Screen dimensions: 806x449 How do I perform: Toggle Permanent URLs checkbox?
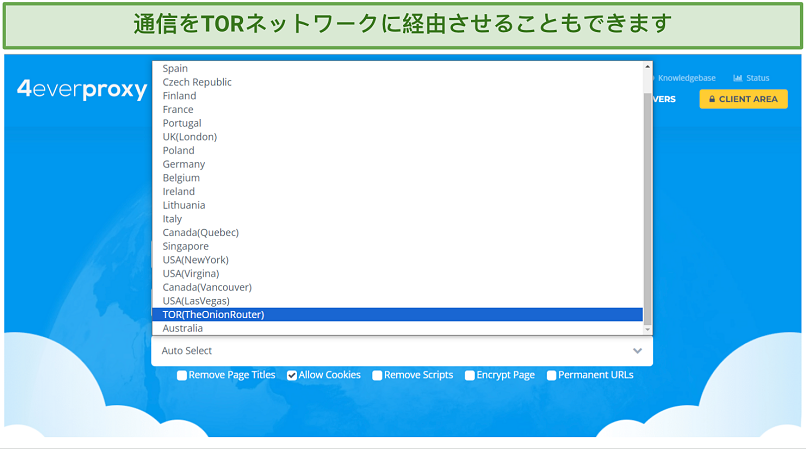click(552, 375)
